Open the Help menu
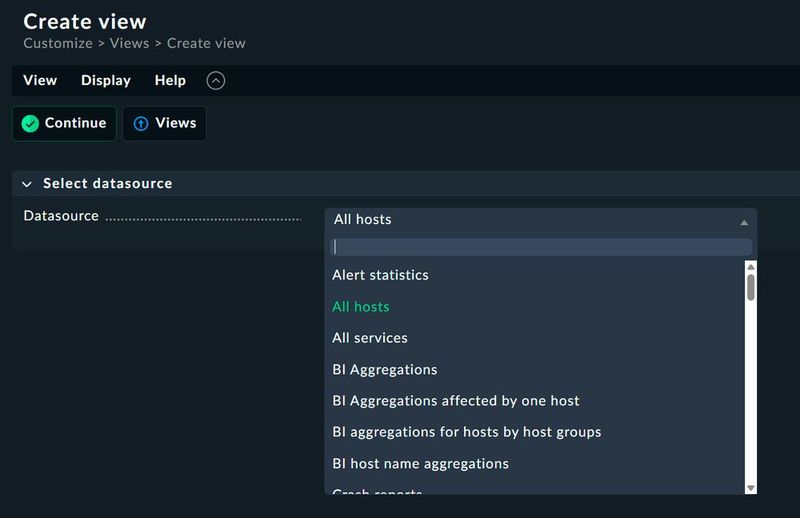The image size is (800, 518). click(x=170, y=81)
